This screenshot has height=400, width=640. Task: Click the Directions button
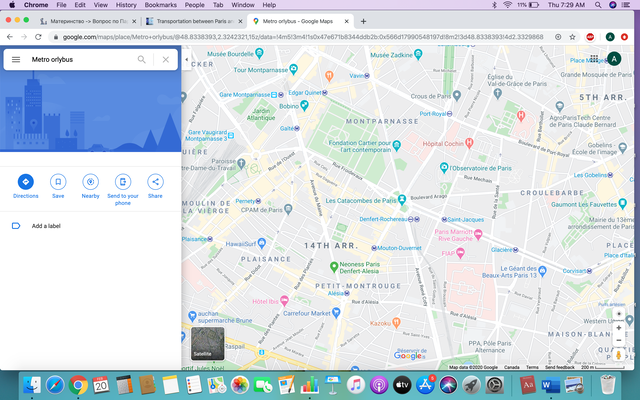pos(26,186)
